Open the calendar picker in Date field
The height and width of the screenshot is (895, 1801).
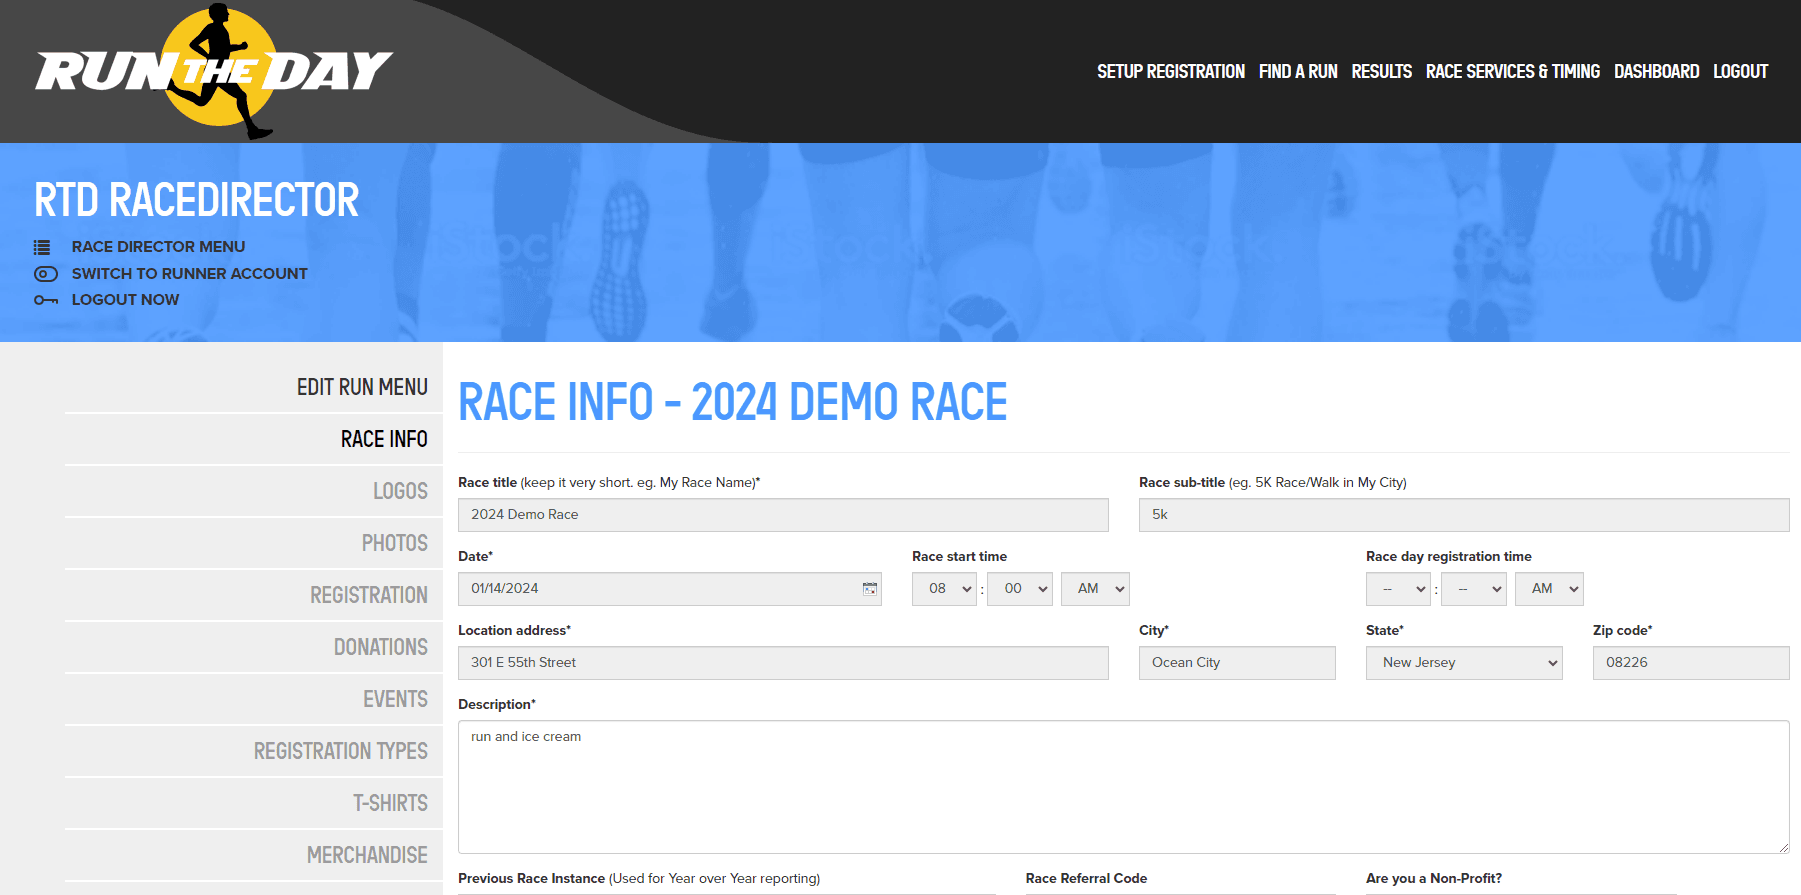[x=869, y=589]
